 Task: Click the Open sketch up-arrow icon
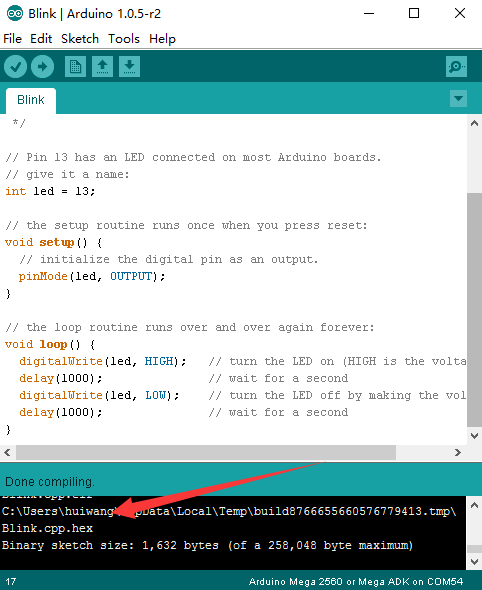coord(102,67)
